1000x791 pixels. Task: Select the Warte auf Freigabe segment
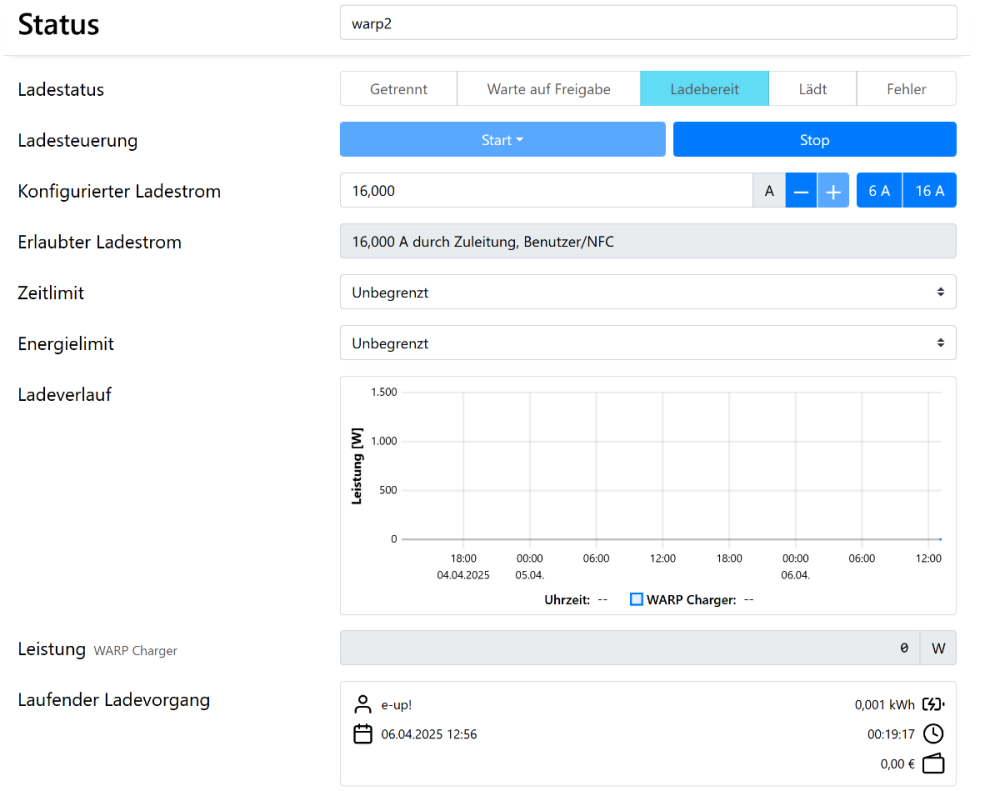point(548,89)
